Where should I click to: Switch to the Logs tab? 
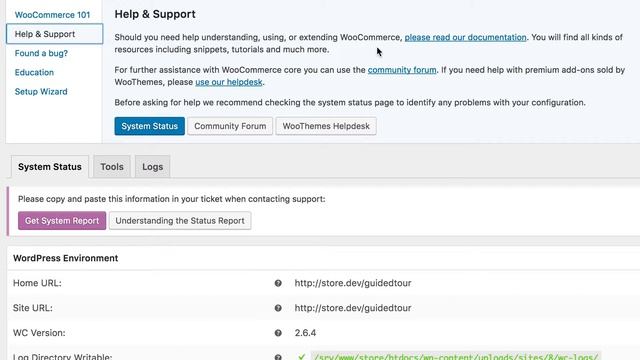click(153, 167)
